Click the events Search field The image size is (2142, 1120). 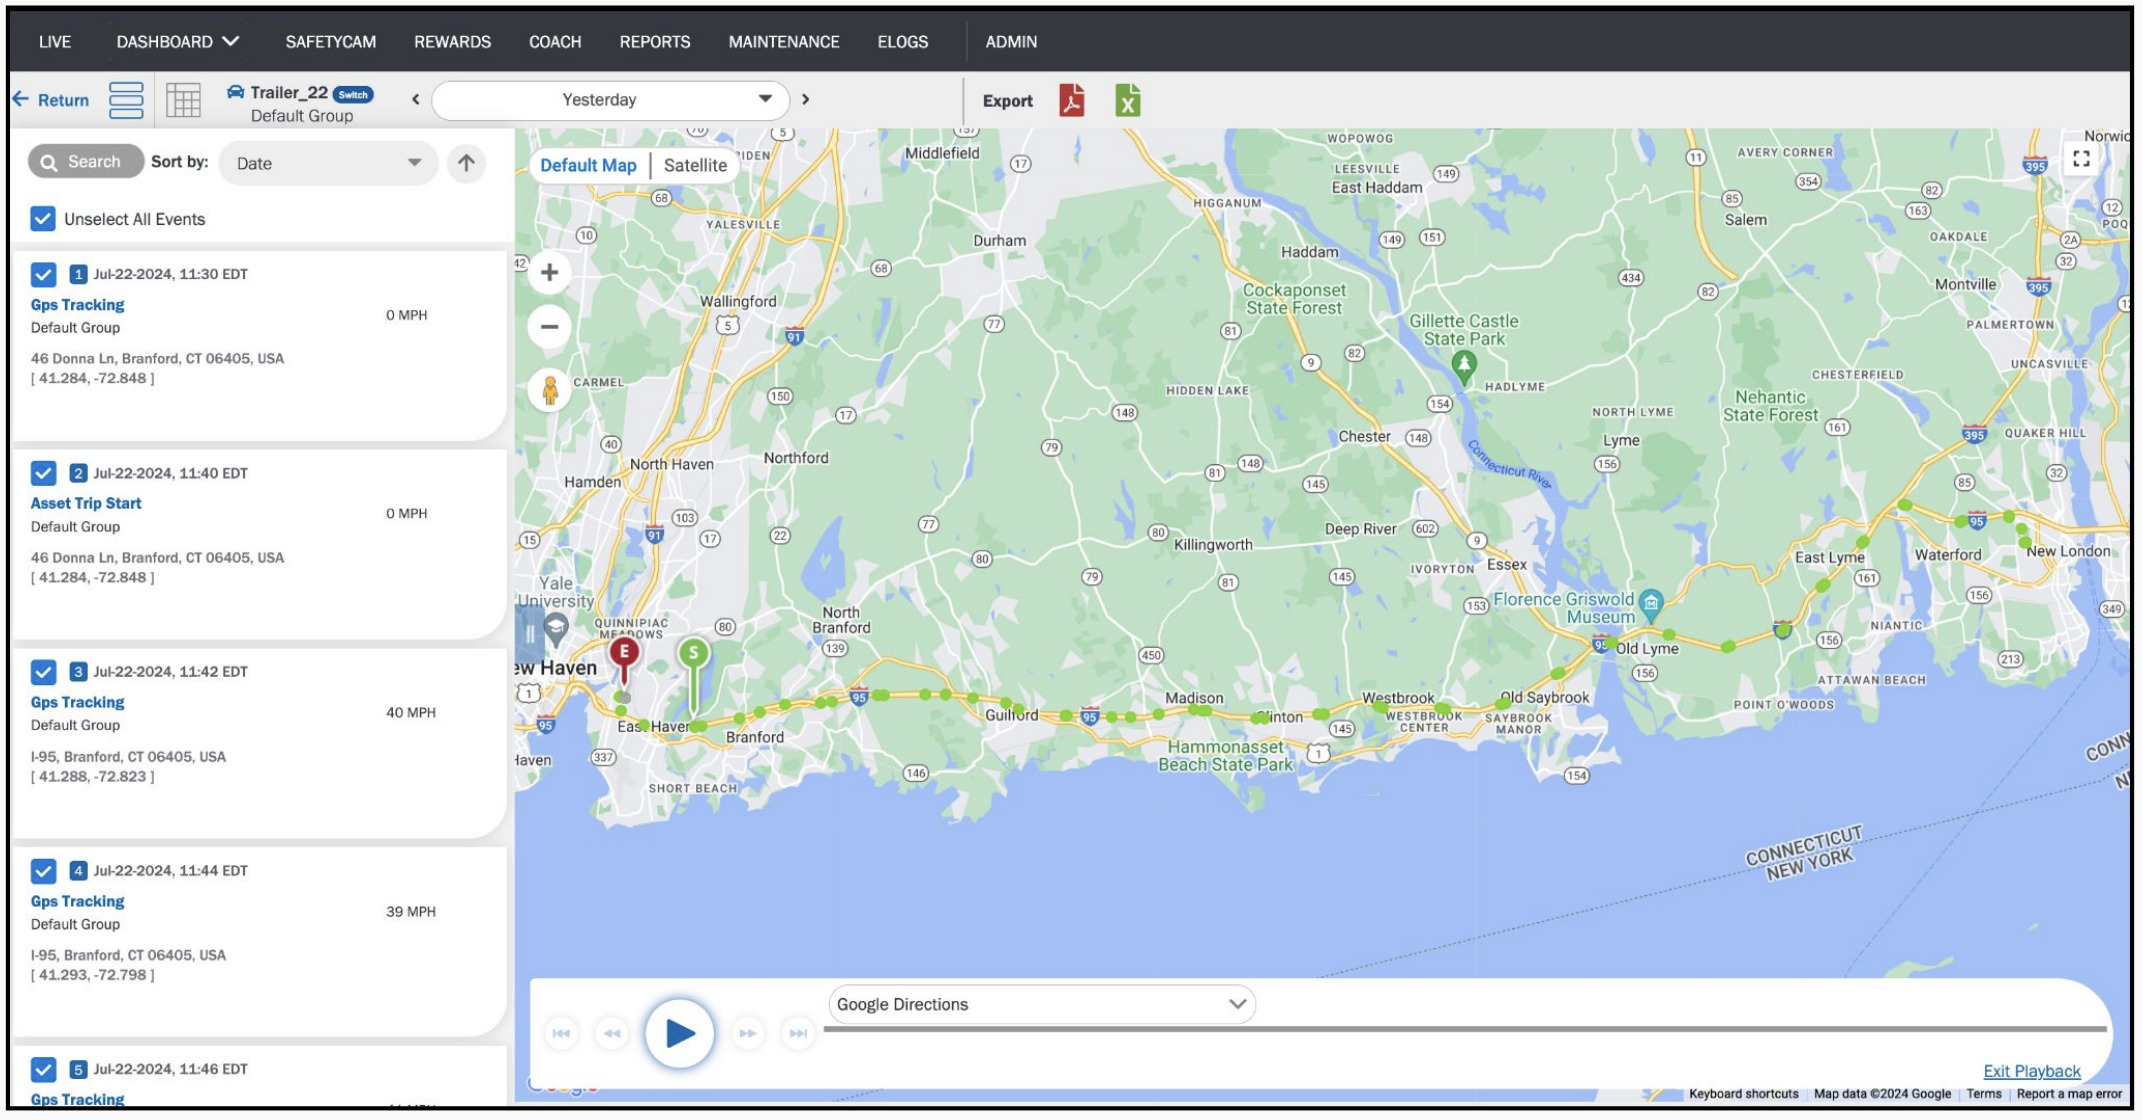[86, 162]
